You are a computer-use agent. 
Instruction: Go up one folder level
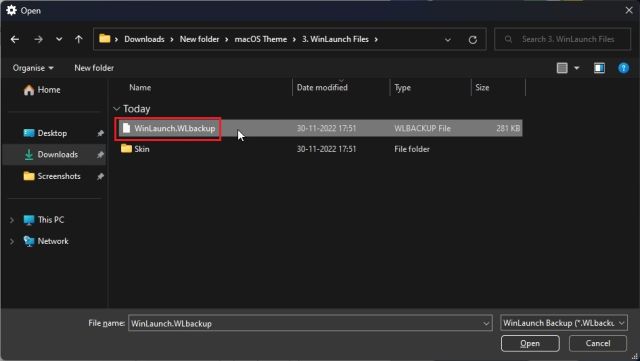tap(78, 39)
